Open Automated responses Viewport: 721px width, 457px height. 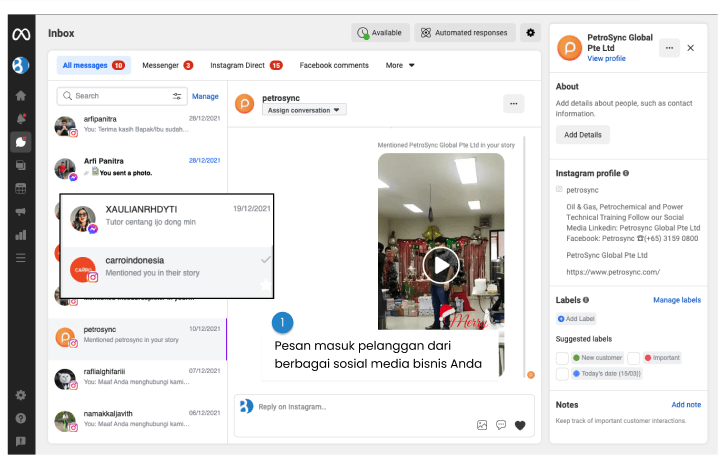465,33
